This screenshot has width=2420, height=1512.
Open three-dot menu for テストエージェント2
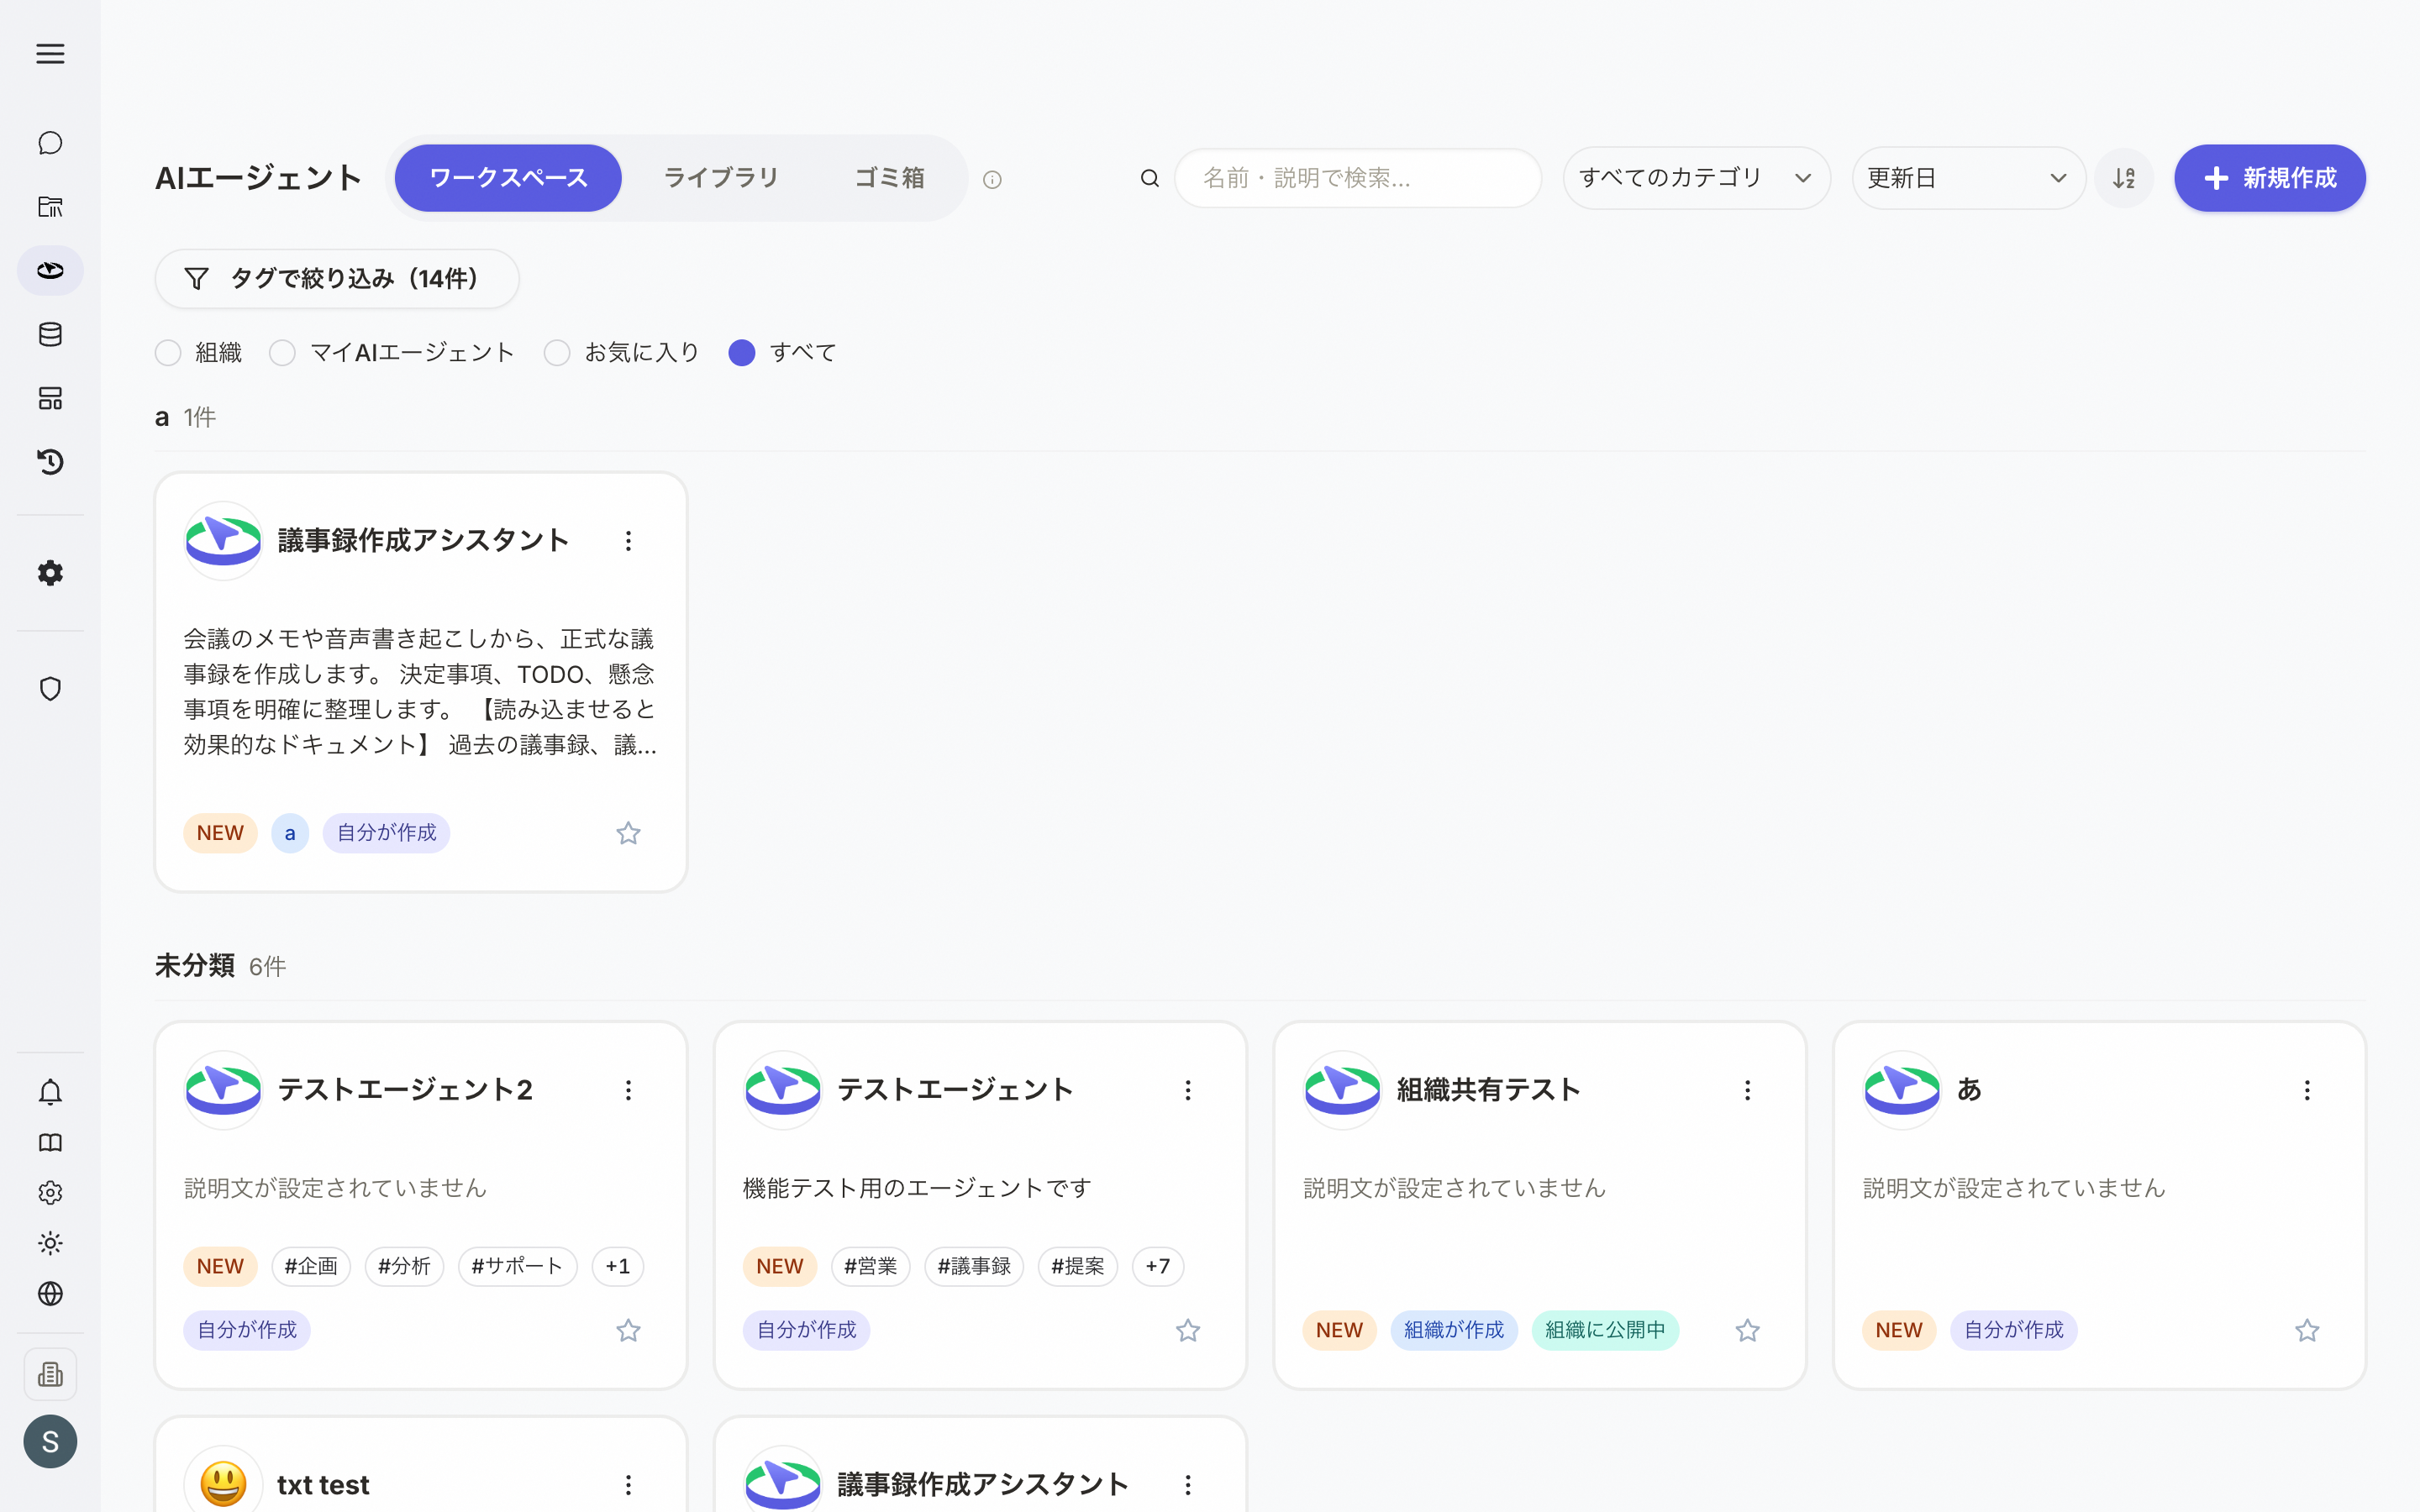[628, 1090]
